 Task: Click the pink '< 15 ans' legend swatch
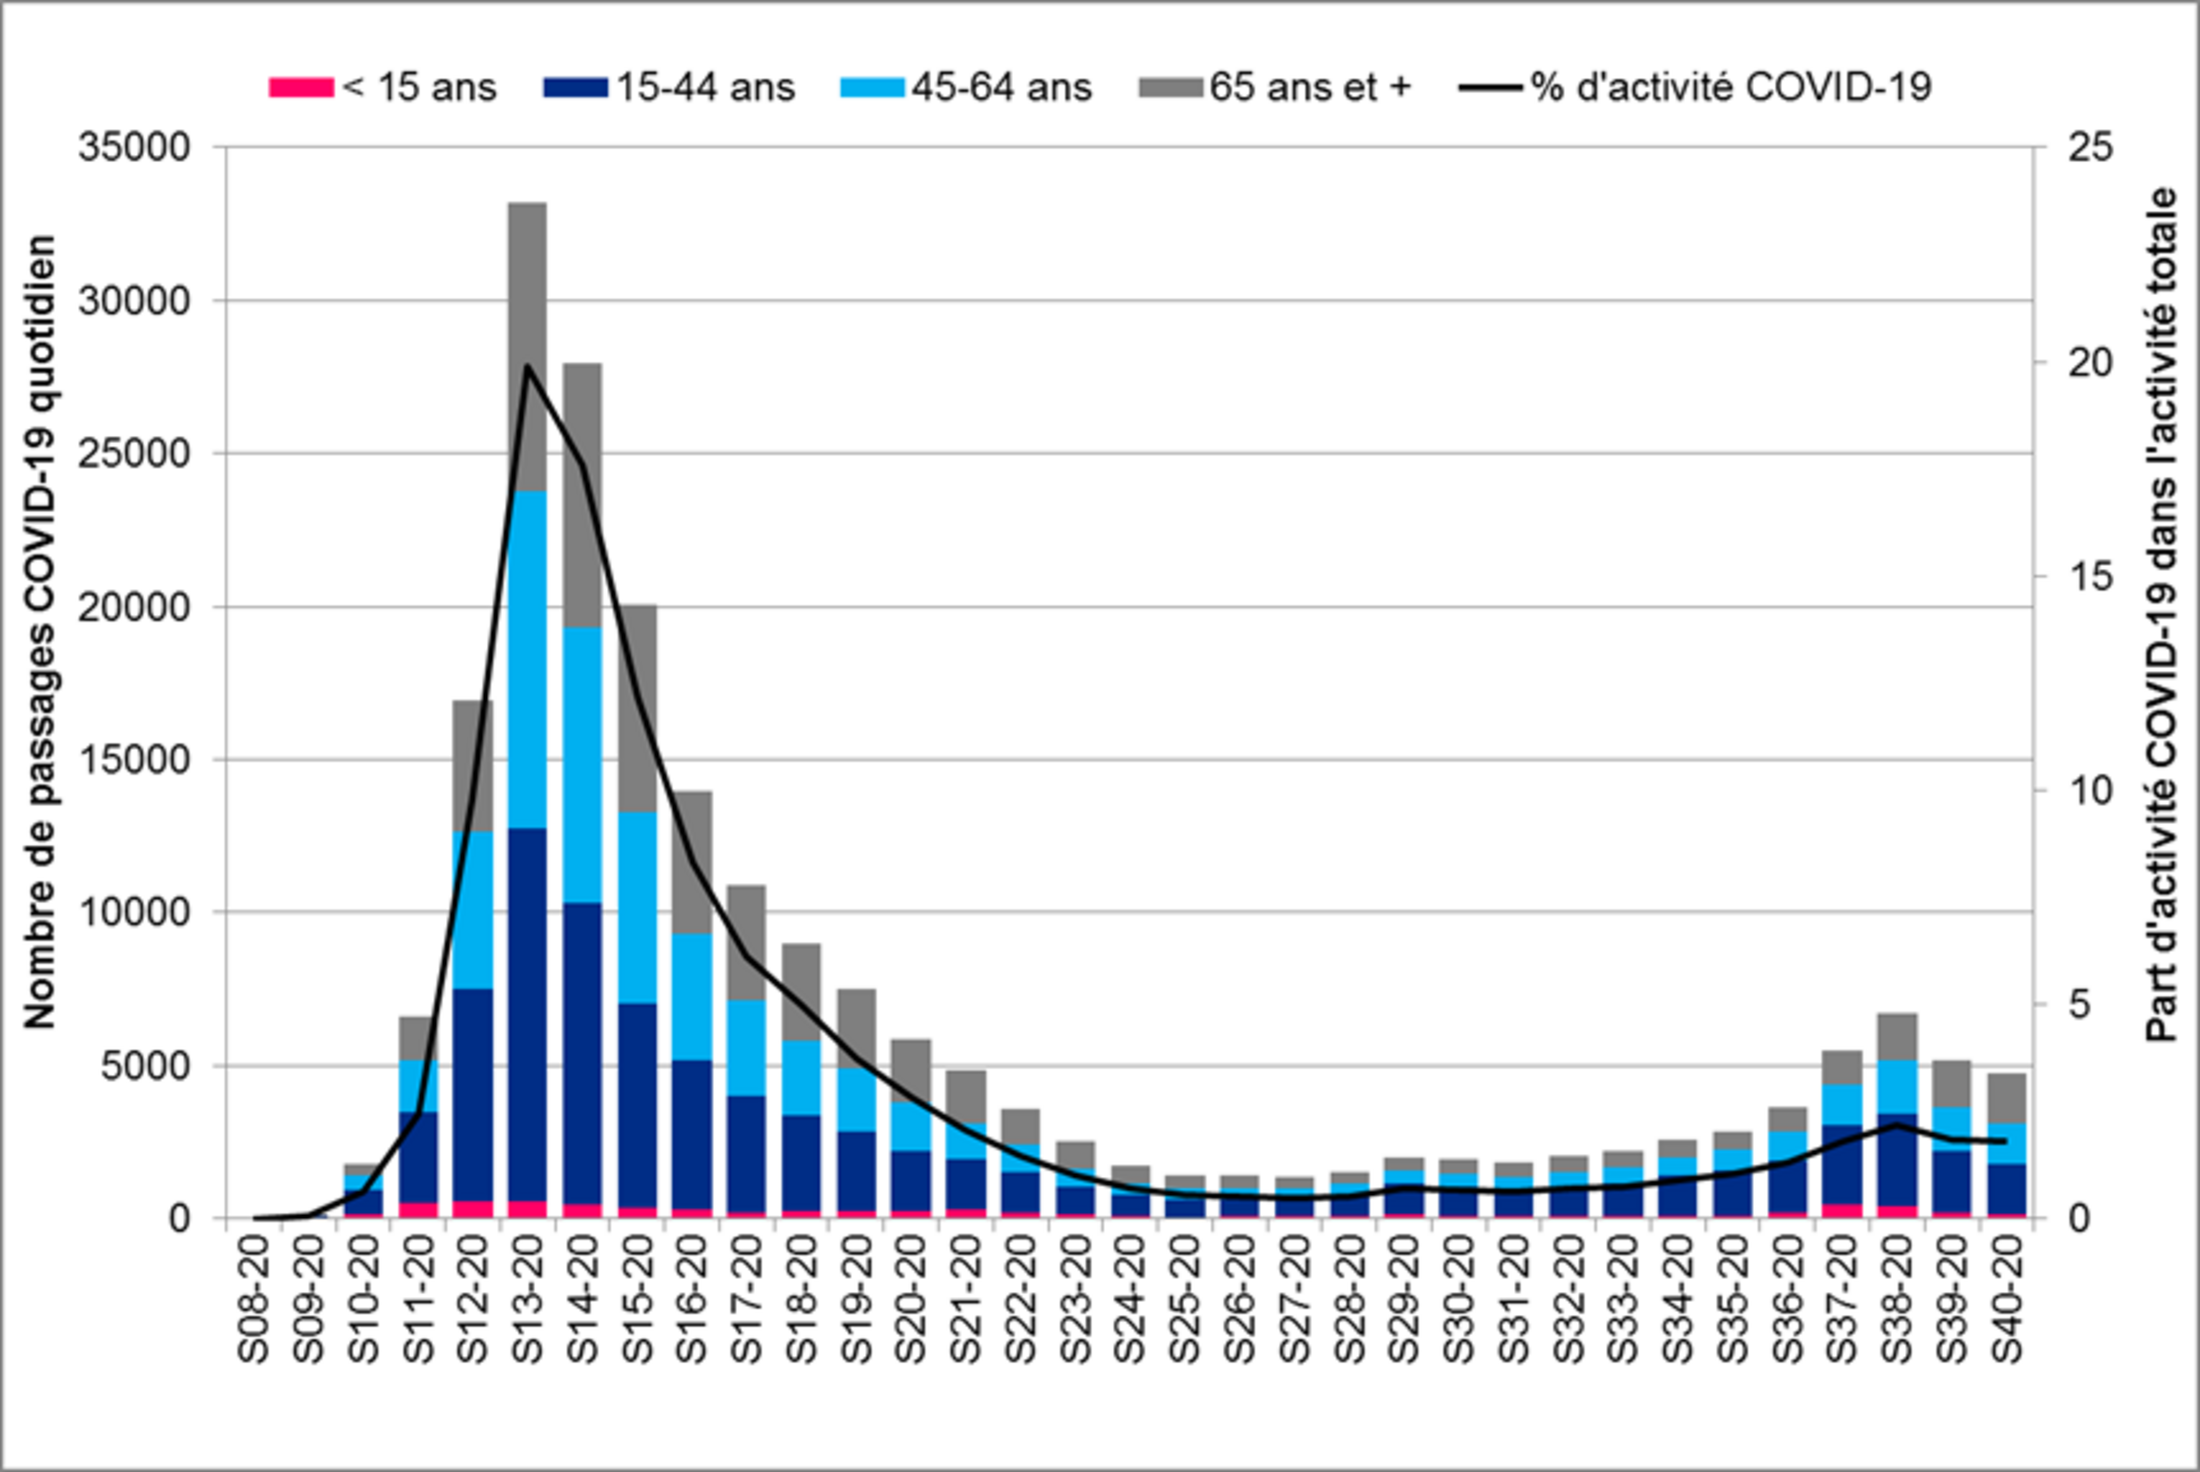click(300, 88)
